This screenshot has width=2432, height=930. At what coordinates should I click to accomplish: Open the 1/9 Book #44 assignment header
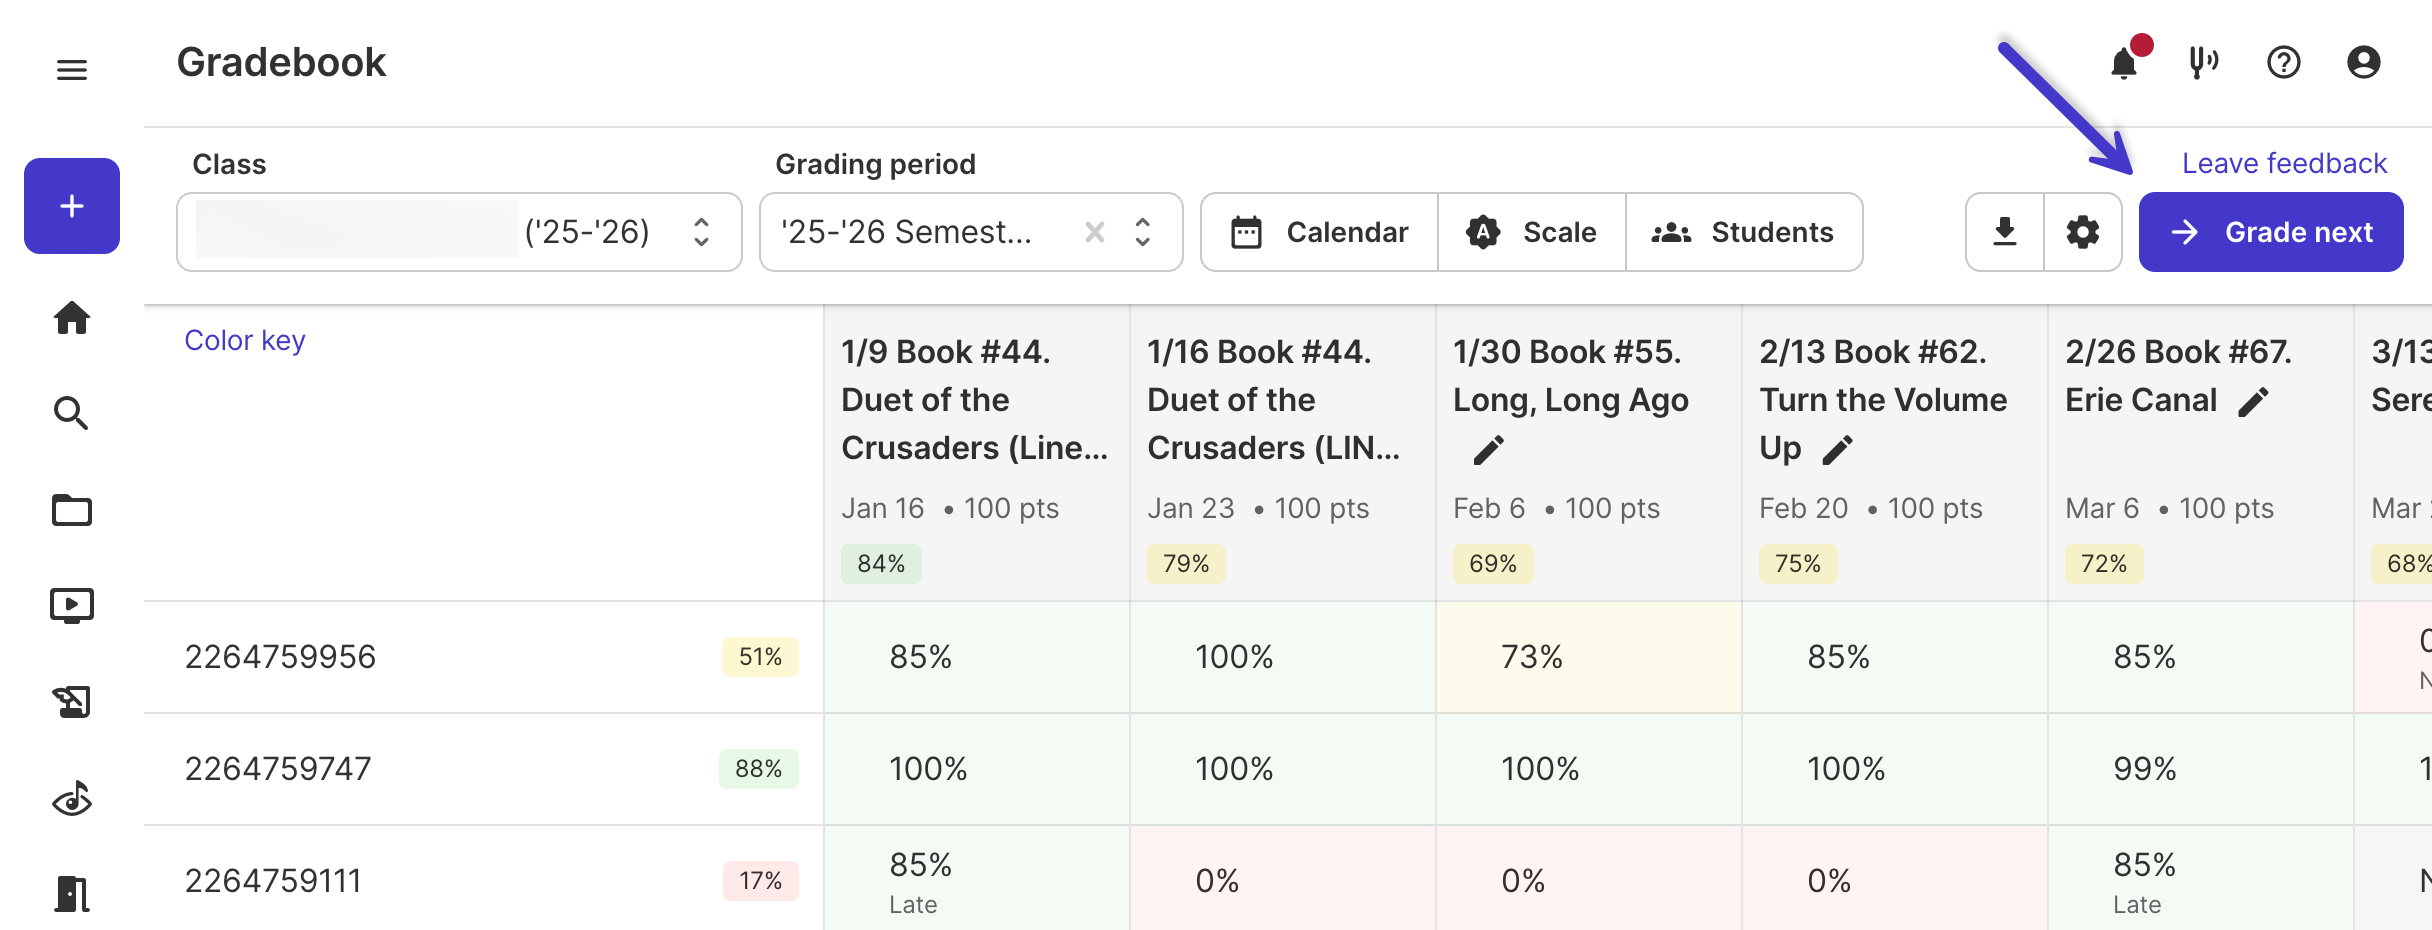[x=975, y=400]
